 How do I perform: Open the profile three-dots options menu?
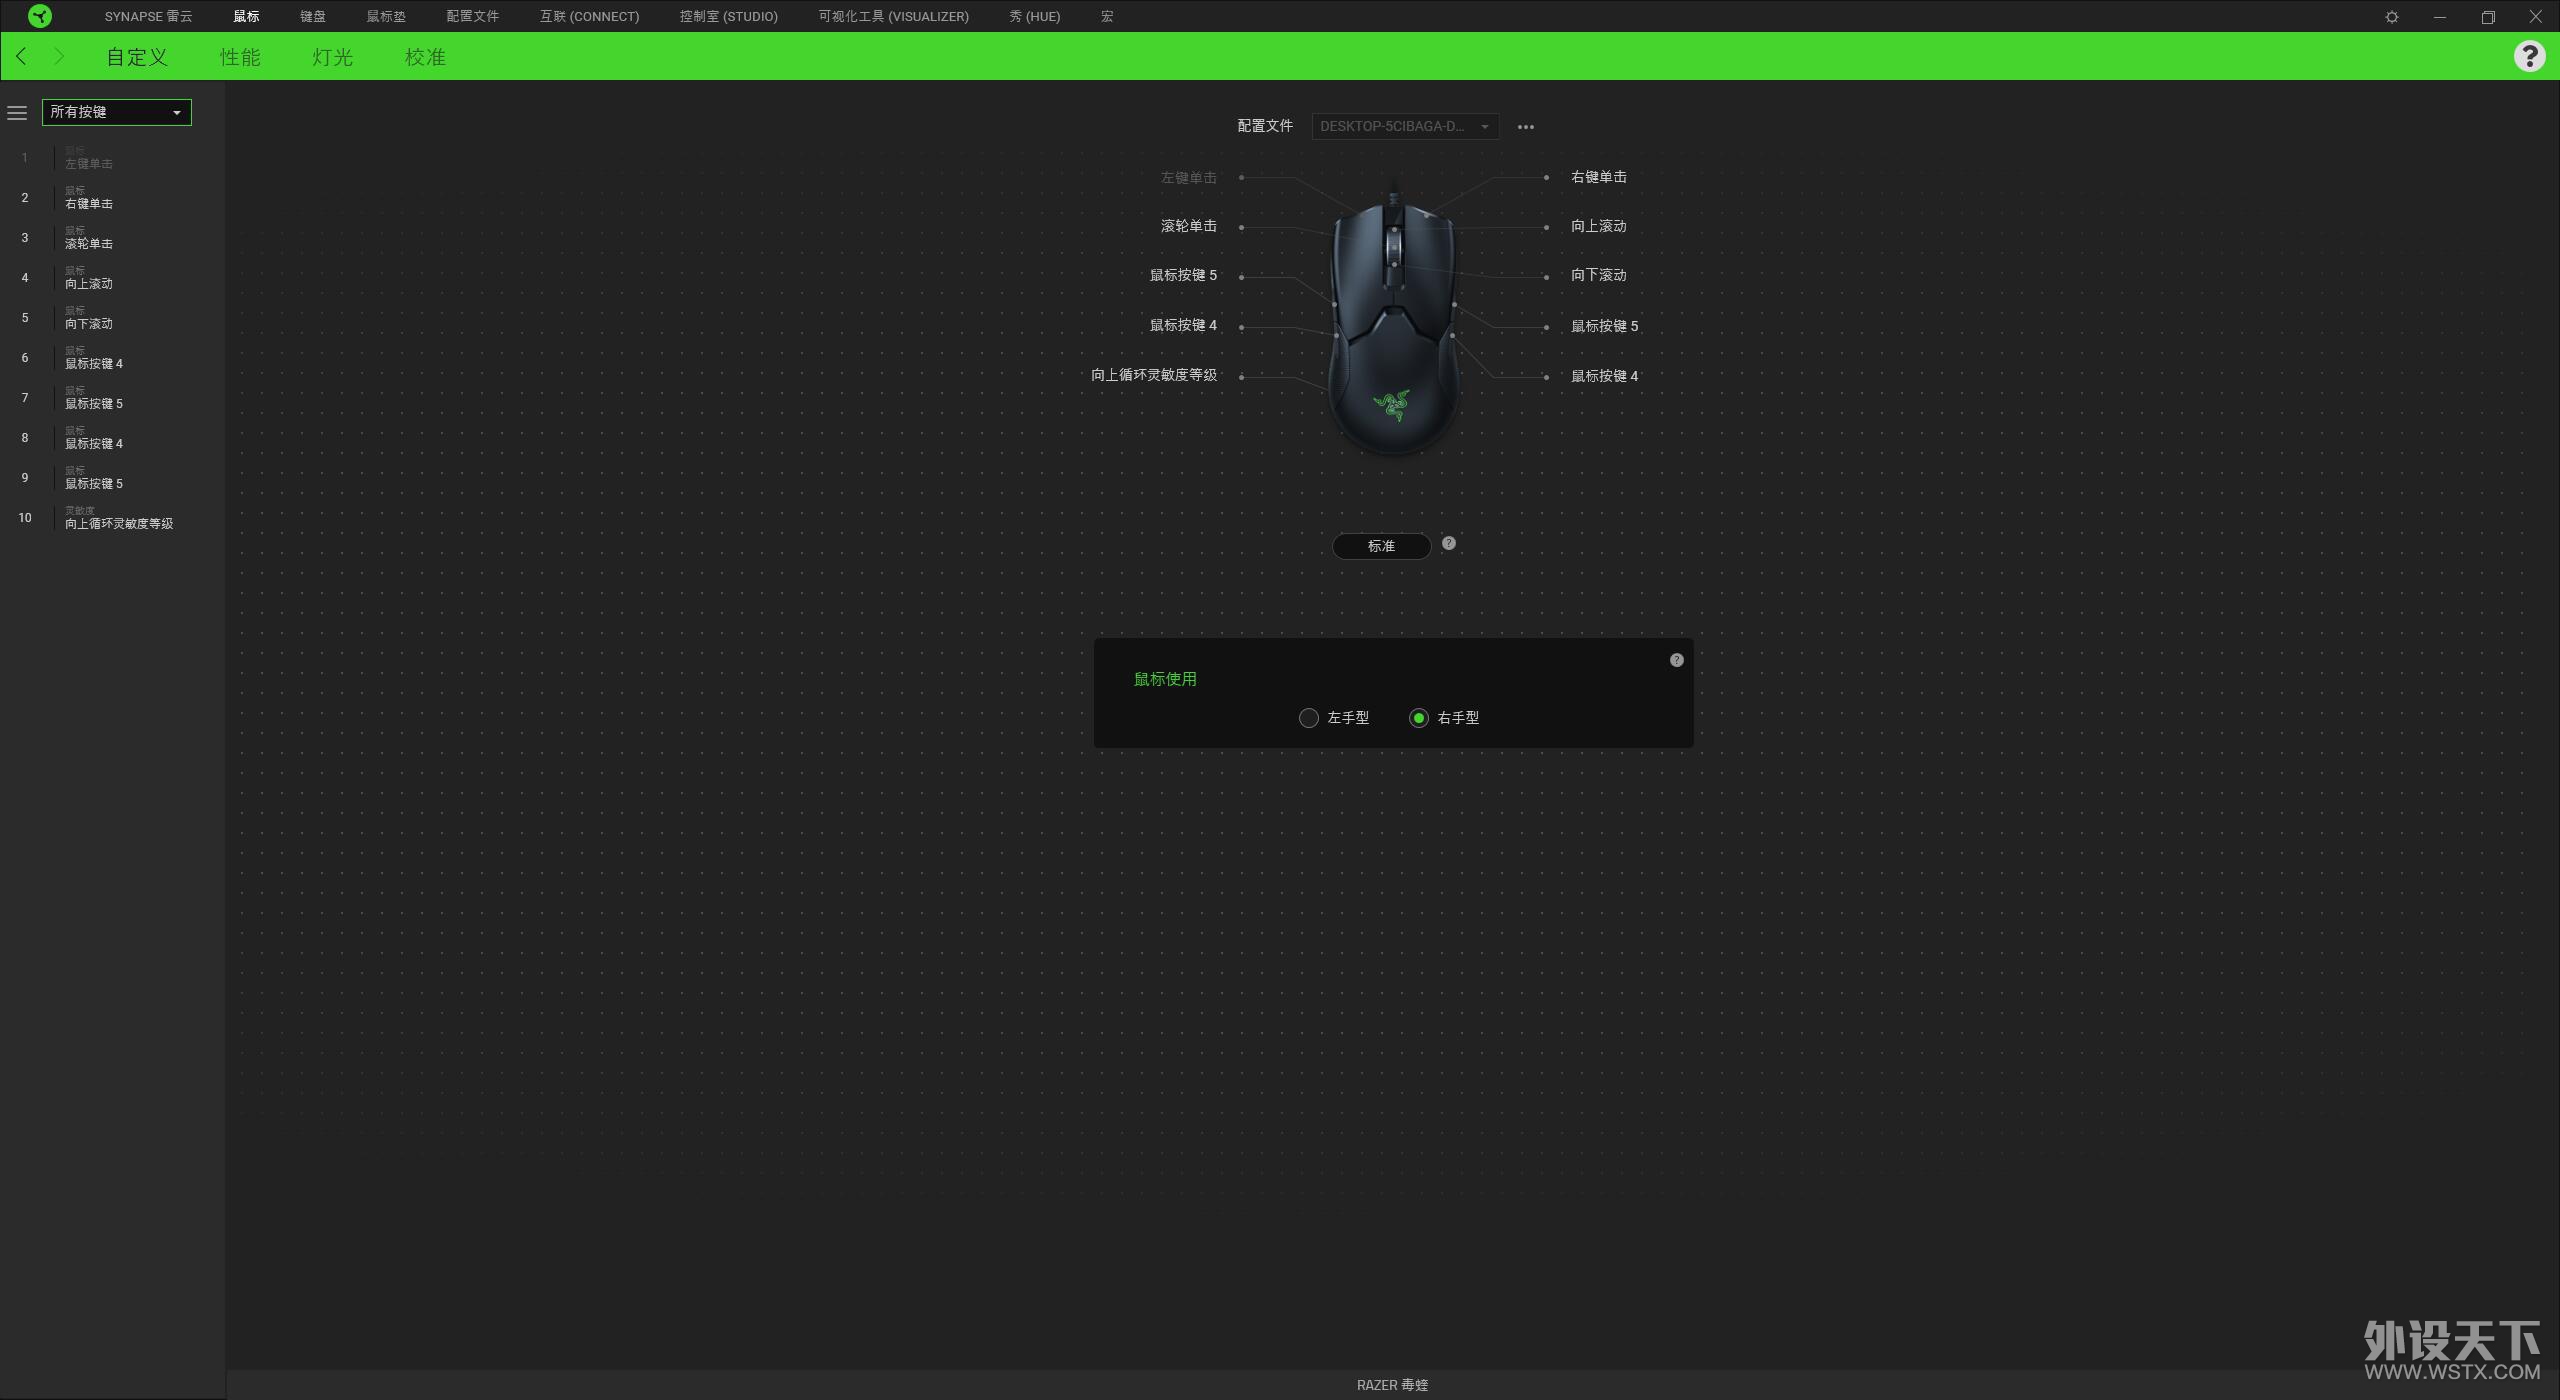coord(1526,127)
